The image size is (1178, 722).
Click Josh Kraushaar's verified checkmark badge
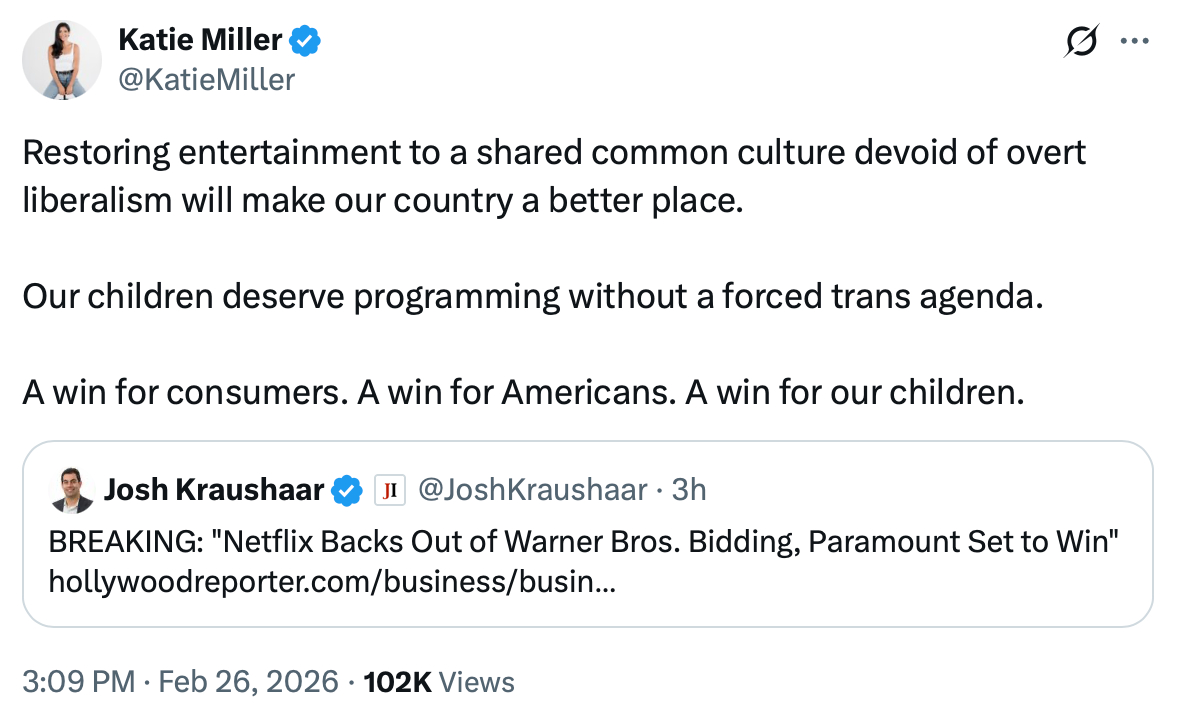[x=347, y=490]
